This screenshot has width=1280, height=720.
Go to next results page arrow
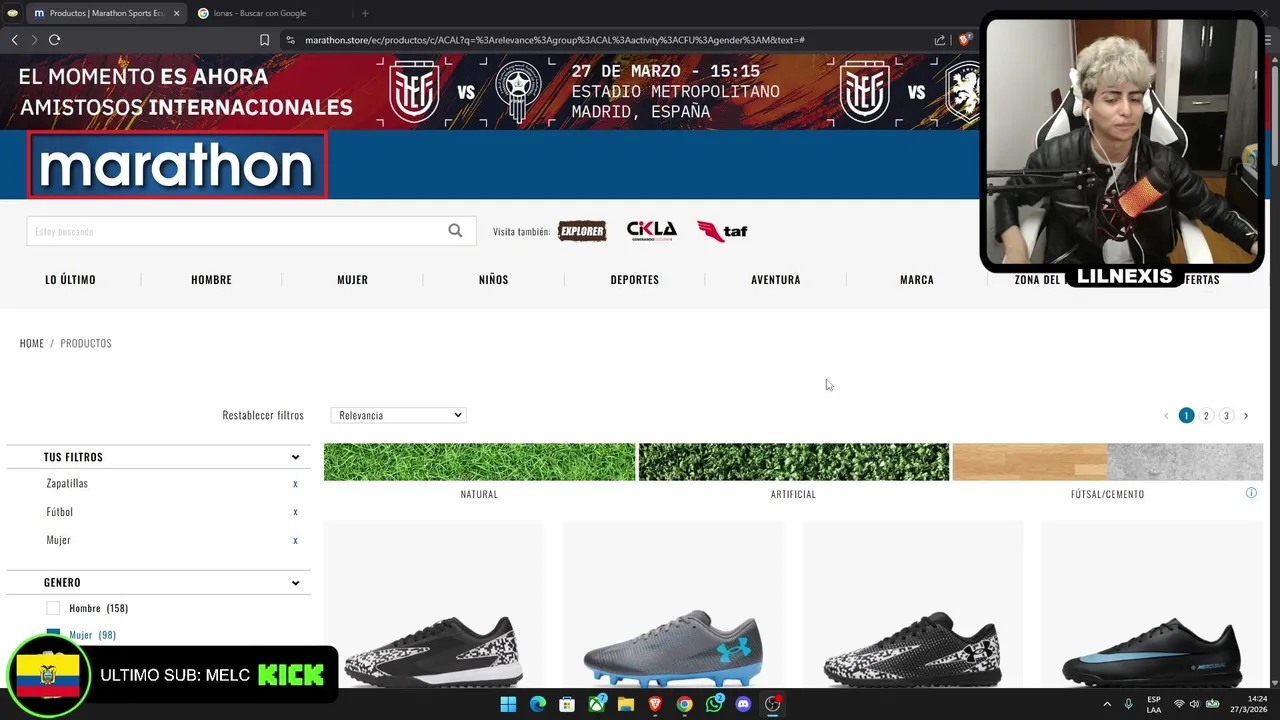[x=1246, y=416]
